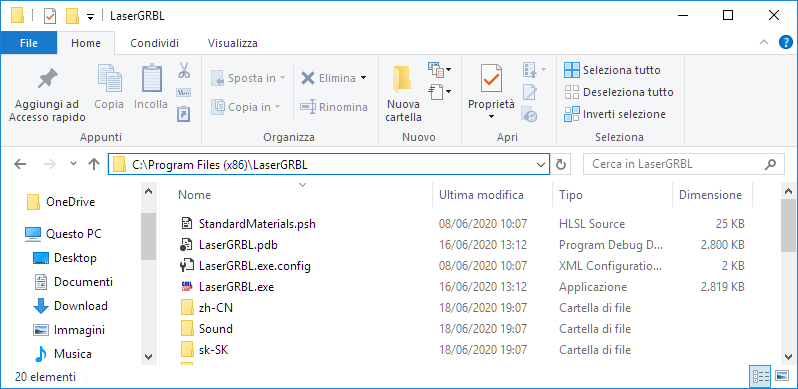Switch to large icons view in status bar
This screenshot has width=798, height=389.
(x=782, y=376)
